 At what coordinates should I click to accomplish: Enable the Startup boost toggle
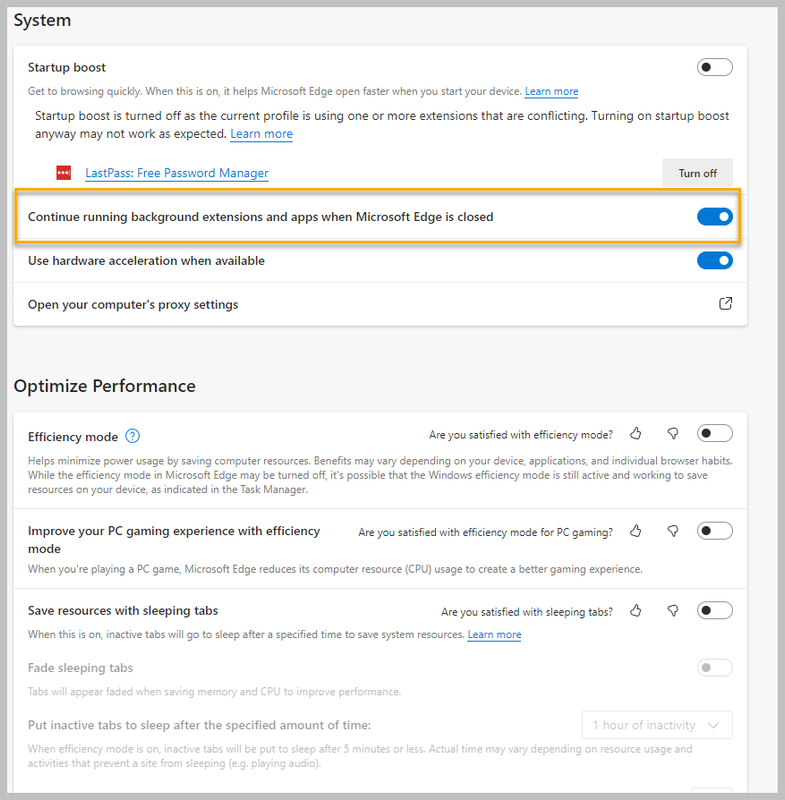(x=714, y=68)
